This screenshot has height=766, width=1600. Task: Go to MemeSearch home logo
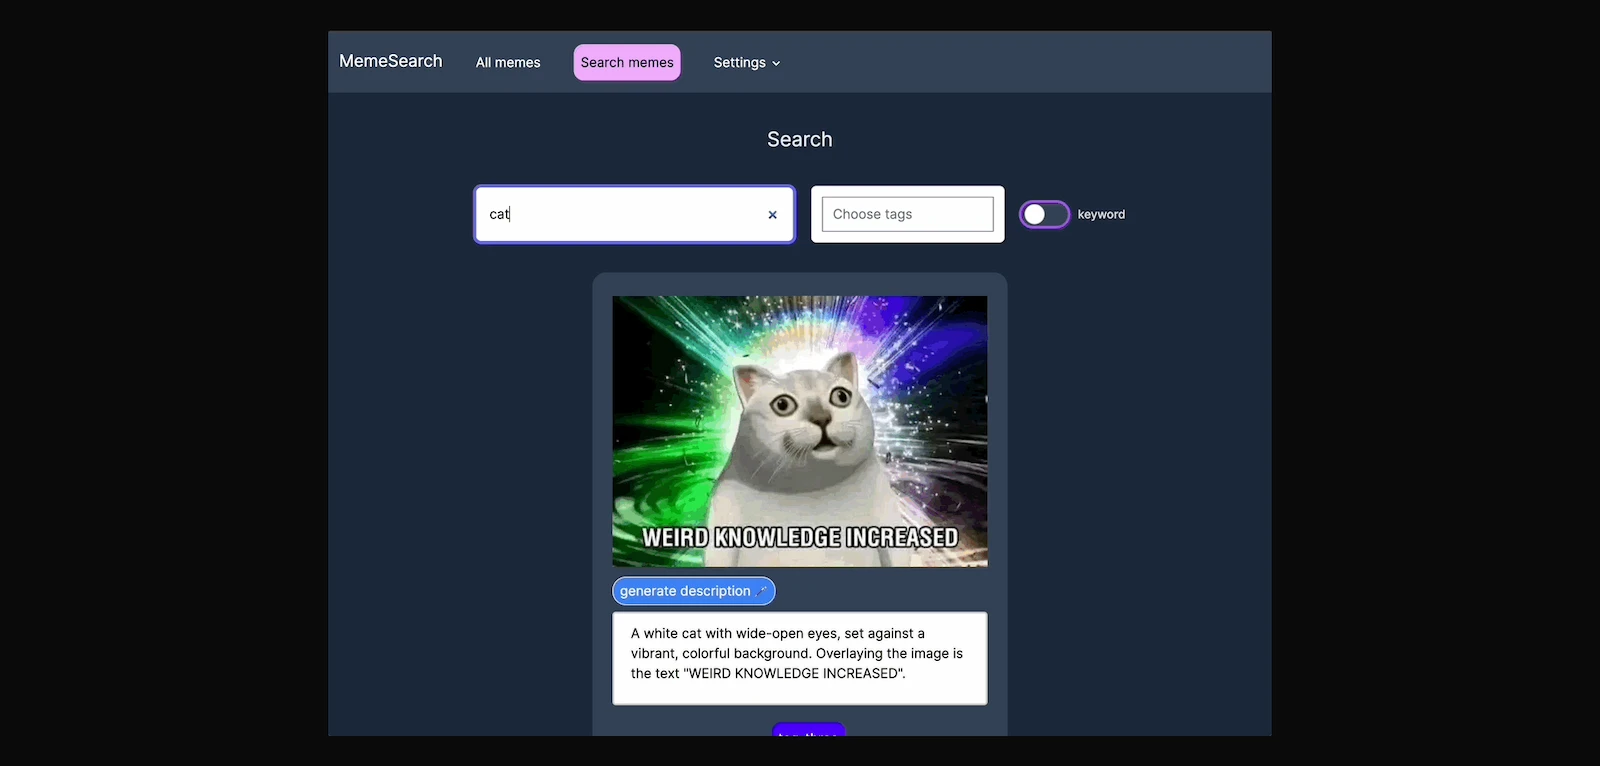click(x=391, y=61)
